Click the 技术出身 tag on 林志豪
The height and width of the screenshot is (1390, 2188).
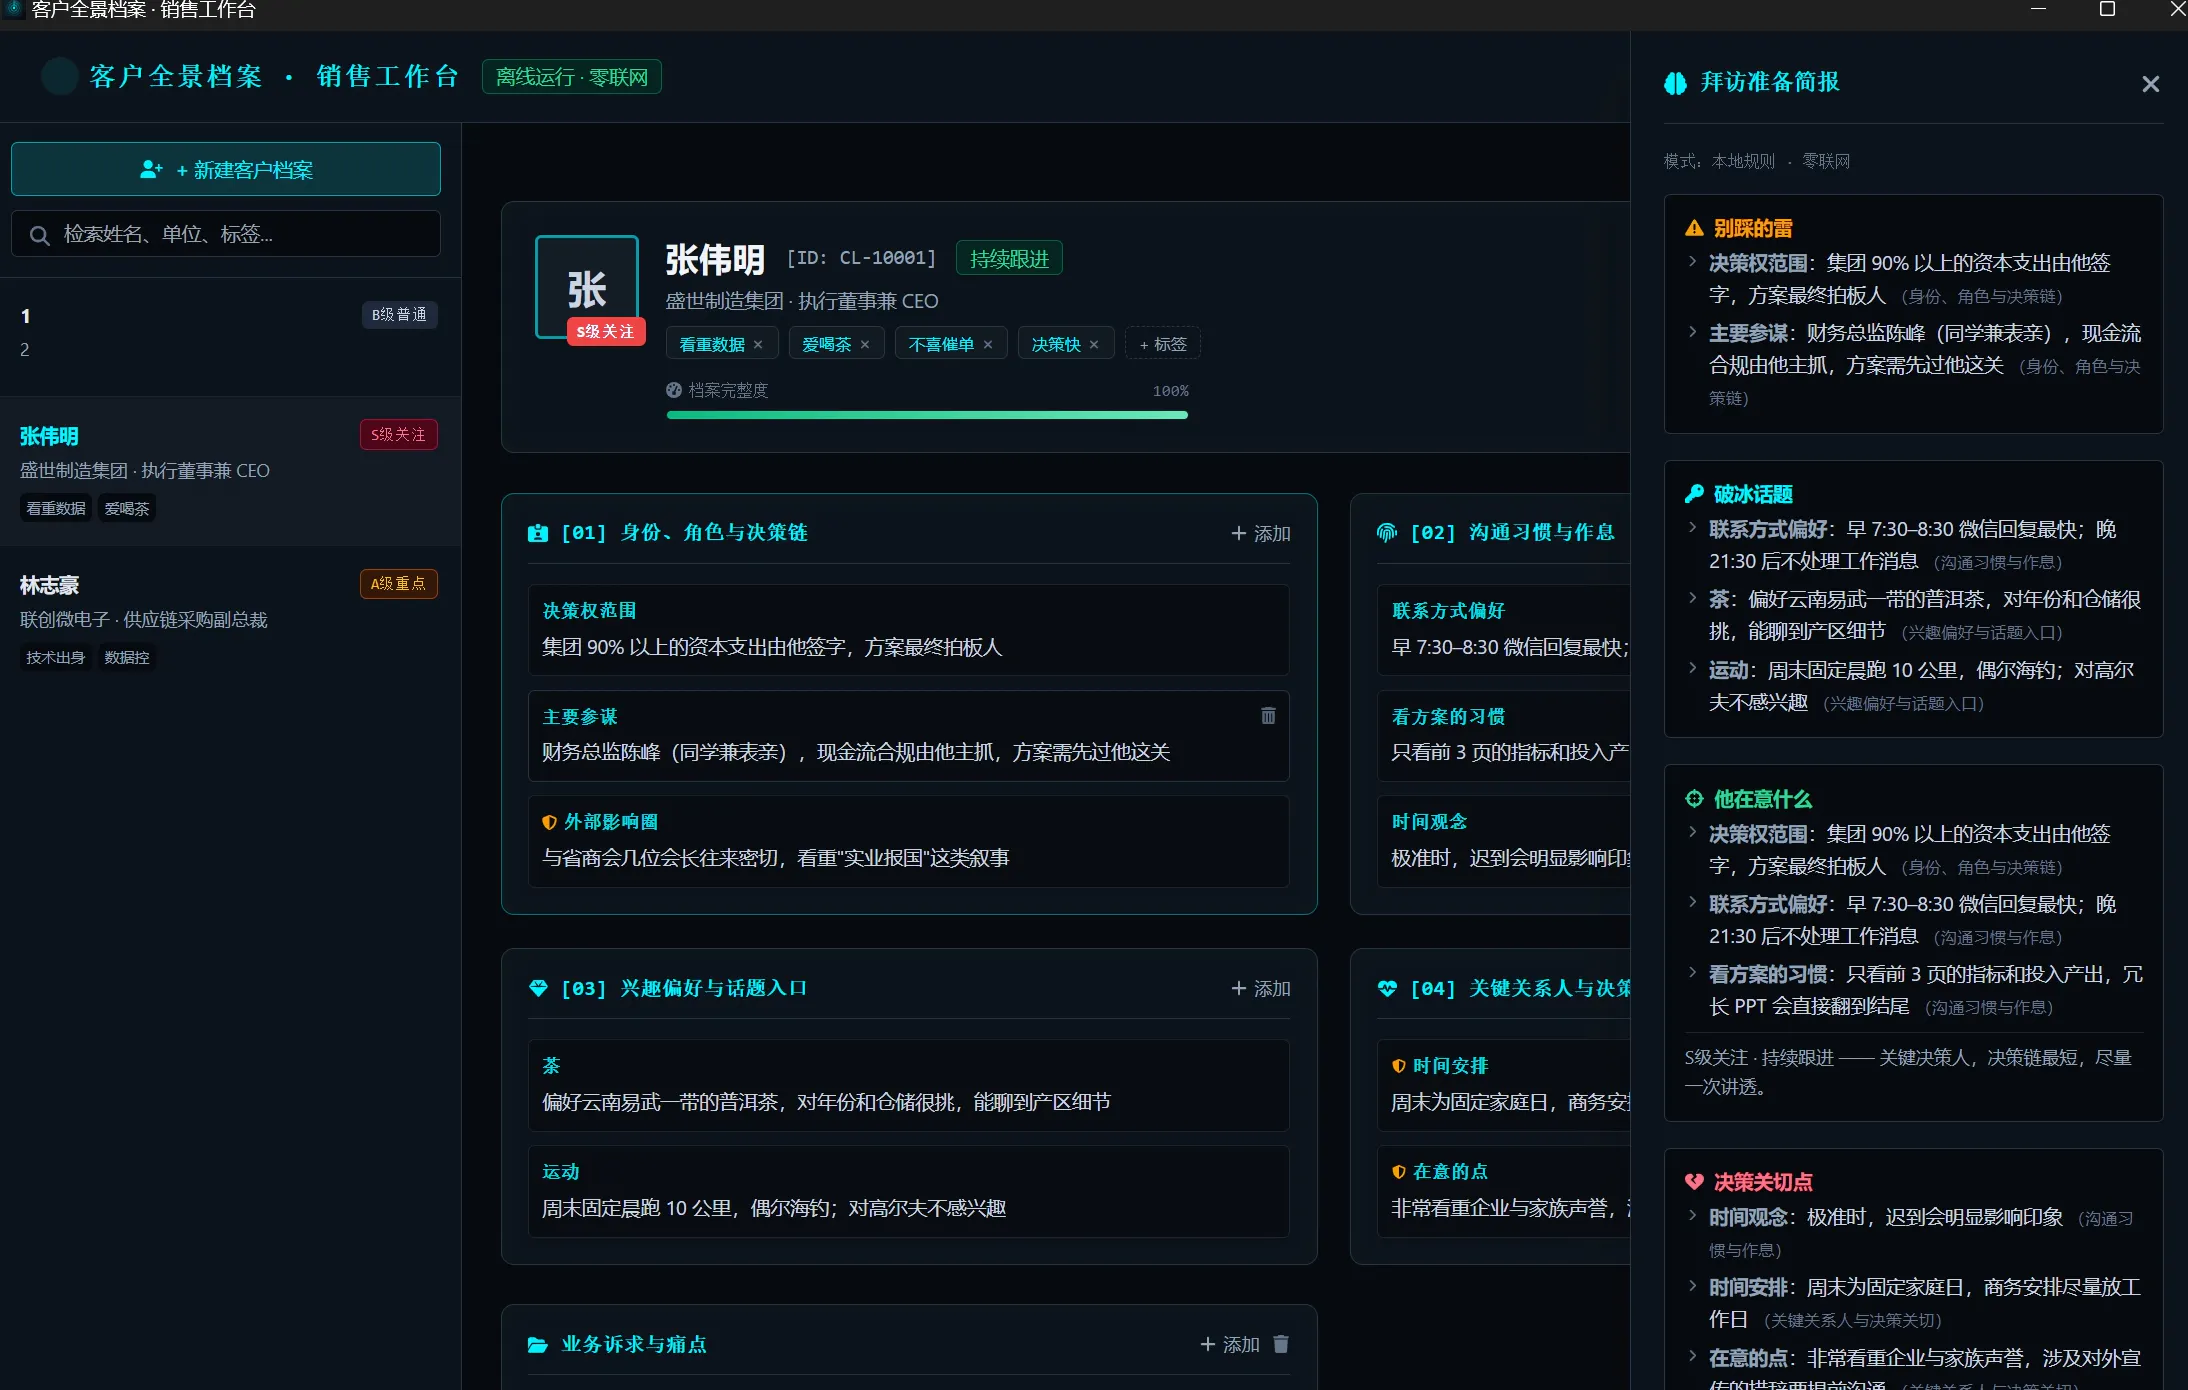[55, 657]
